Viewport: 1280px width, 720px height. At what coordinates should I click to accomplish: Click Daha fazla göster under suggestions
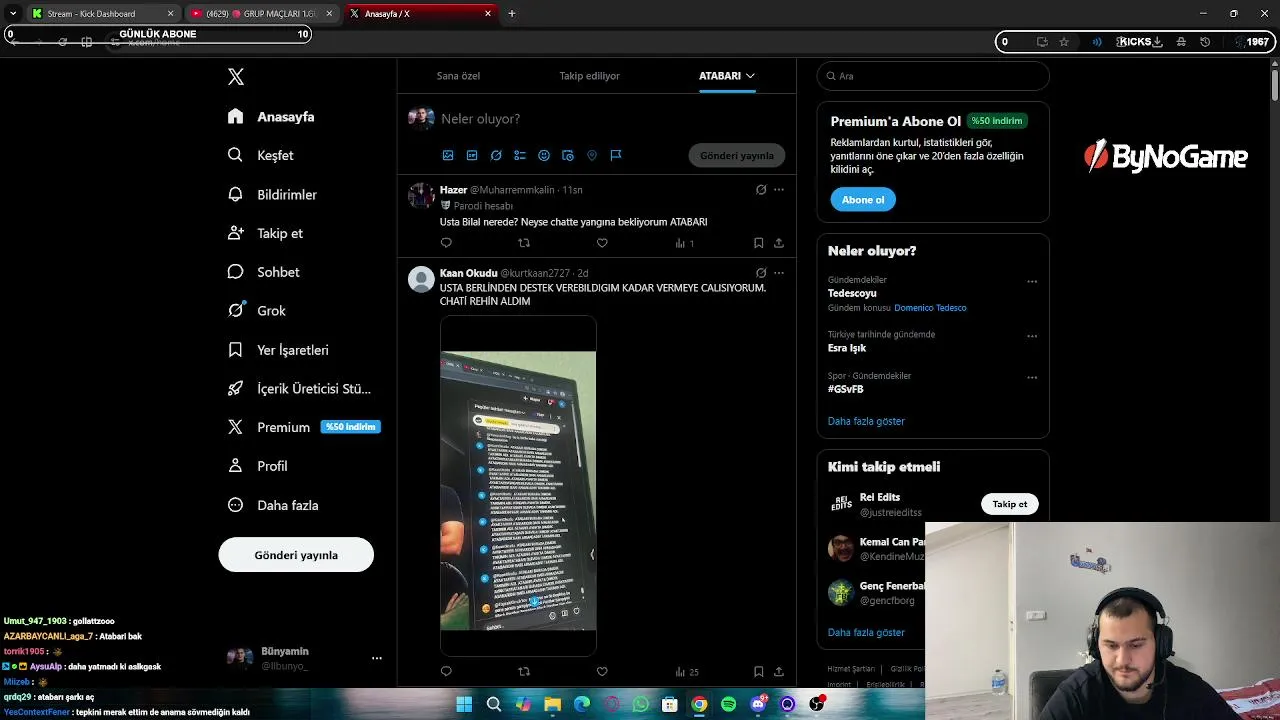pos(866,633)
